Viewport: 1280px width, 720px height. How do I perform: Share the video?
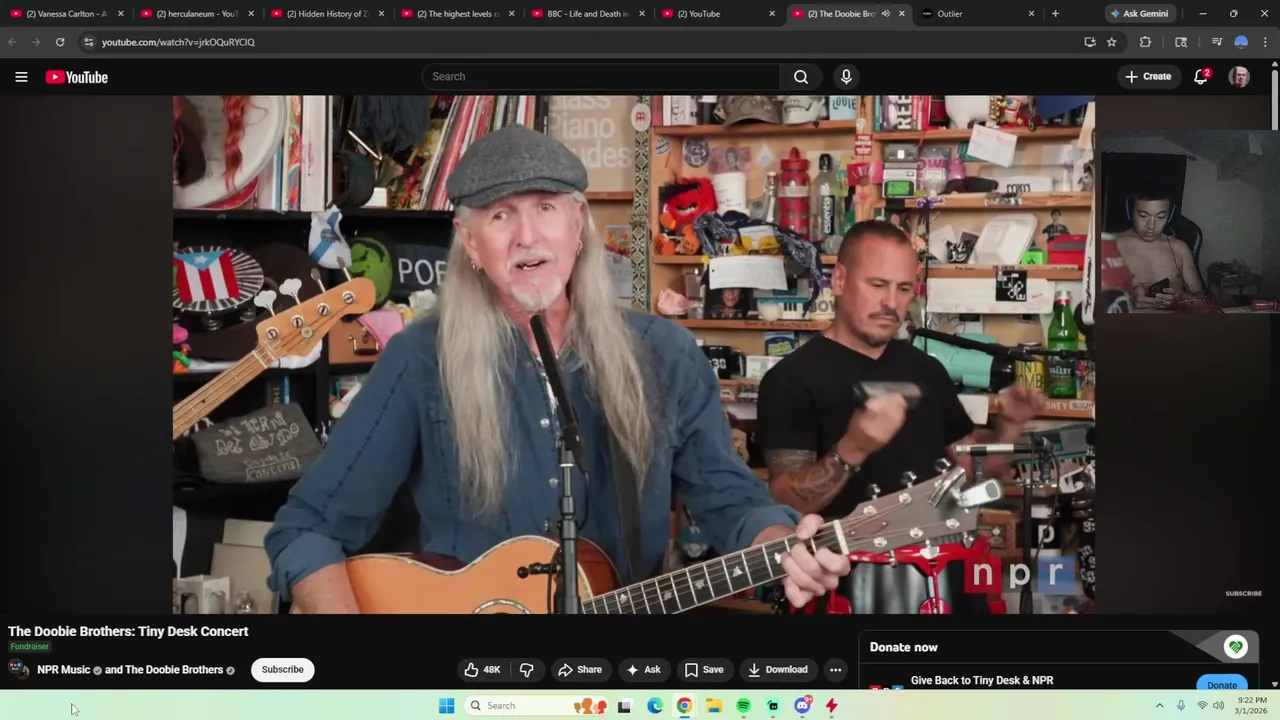click(580, 670)
